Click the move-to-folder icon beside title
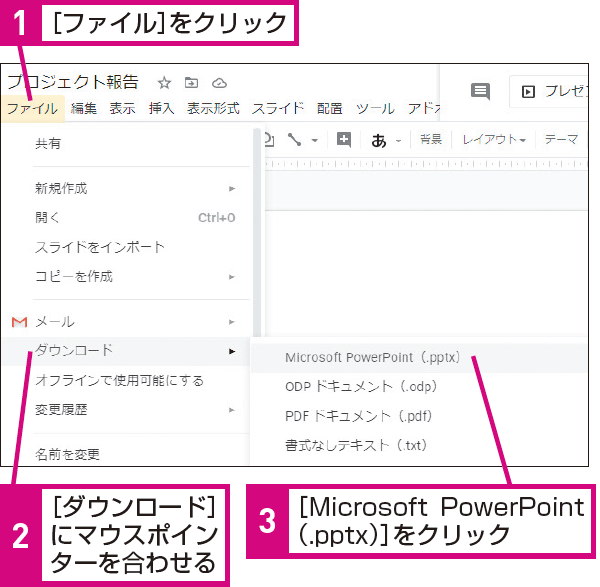600x587 pixels. coord(191,83)
